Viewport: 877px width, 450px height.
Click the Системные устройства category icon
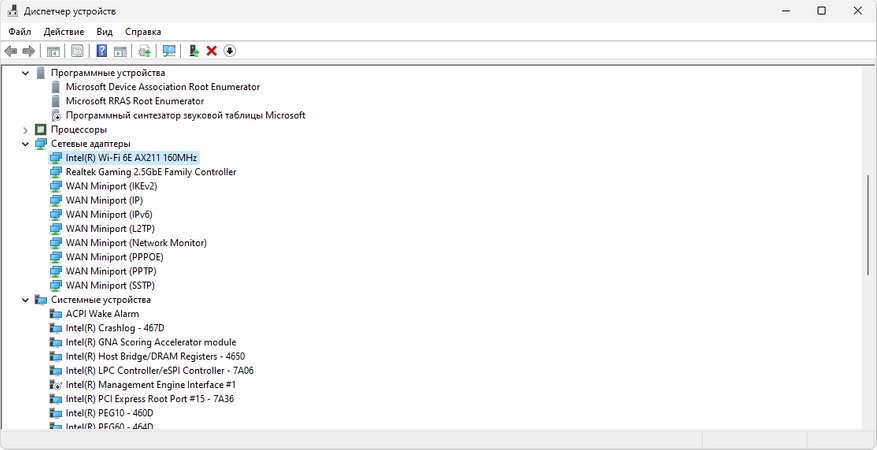[40, 300]
